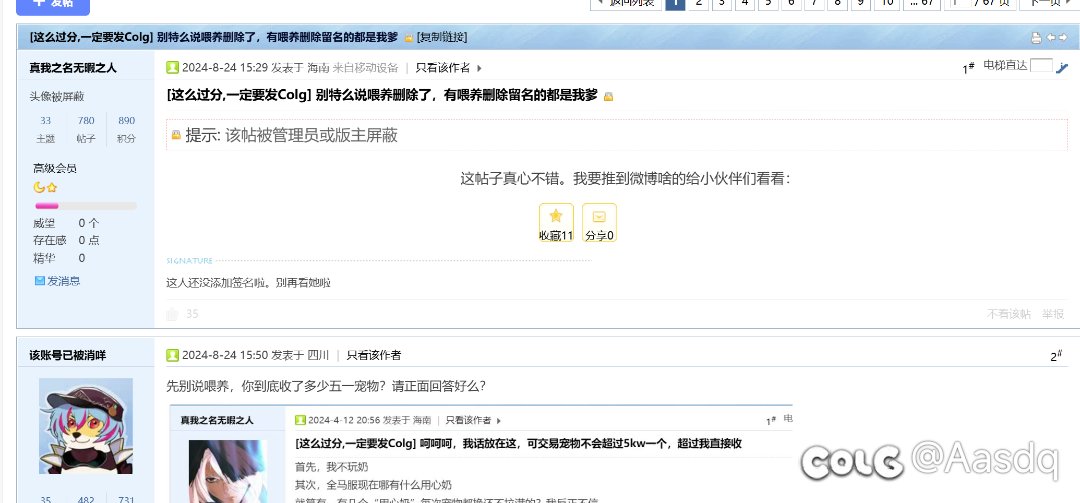This screenshot has width=1080, height=503.
Task: Click the 举报 report link
Action: [x=1053, y=314]
